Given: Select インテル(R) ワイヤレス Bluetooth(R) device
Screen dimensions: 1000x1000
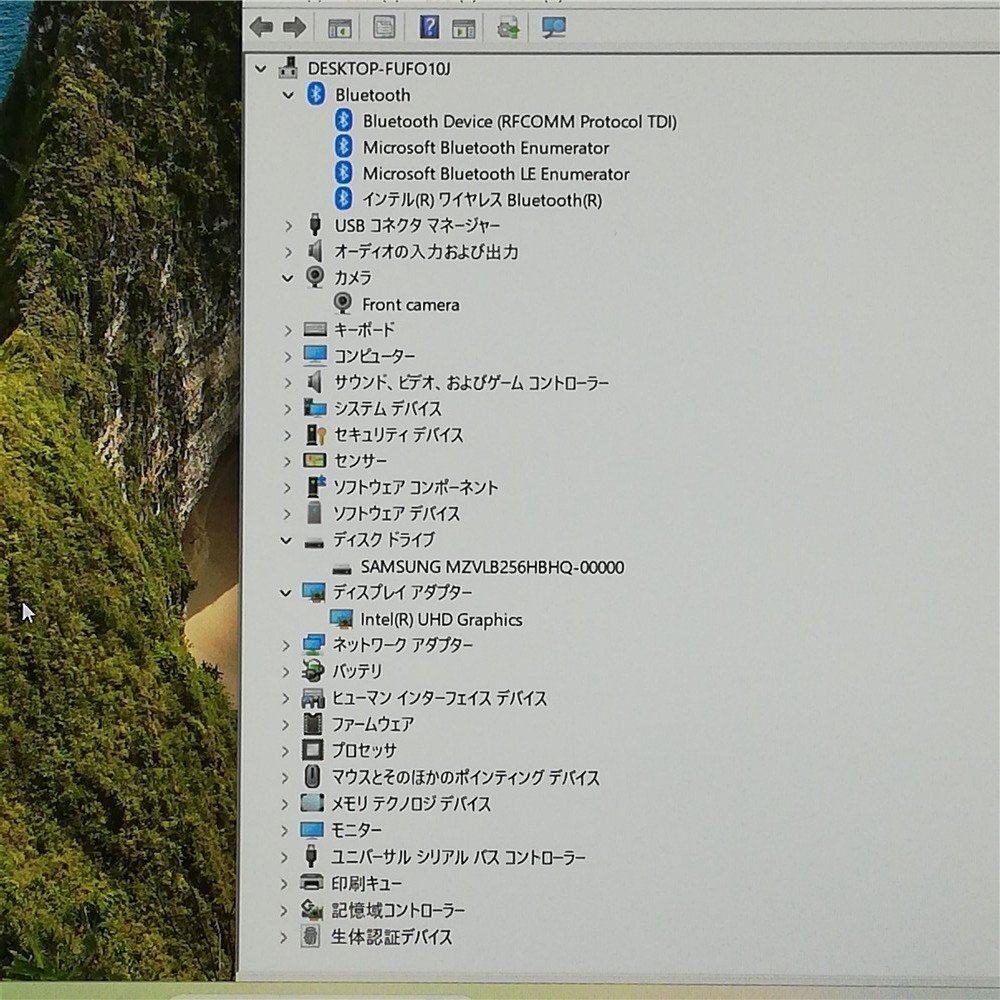Looking at the screenshot, I should (x=482, y=200).
